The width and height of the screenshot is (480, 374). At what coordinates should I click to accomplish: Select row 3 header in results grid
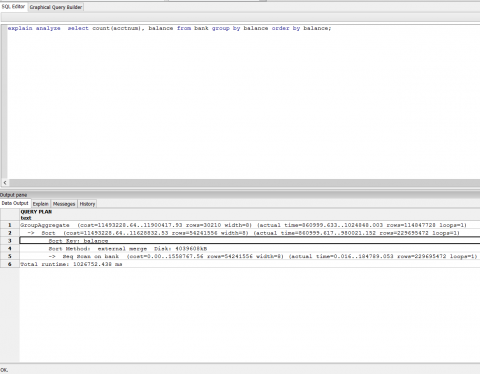click(x=10, y=241)
